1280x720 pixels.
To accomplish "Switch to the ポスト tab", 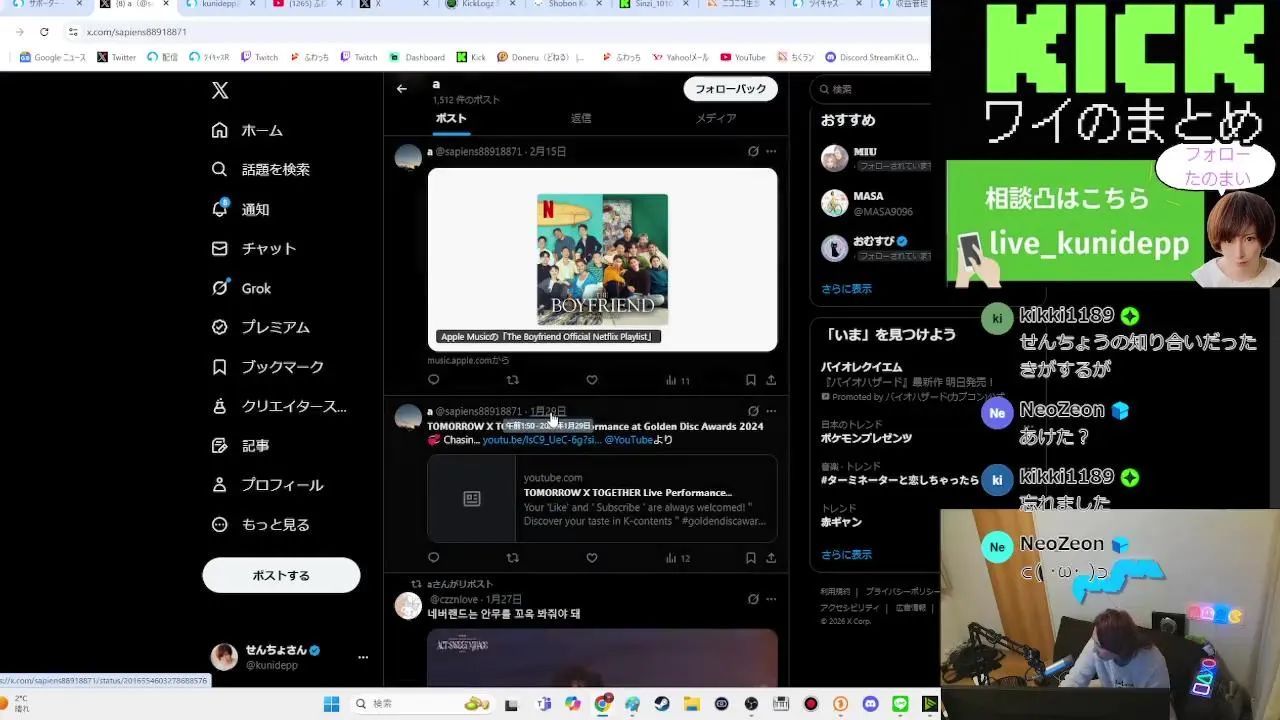I will [451, 118].
